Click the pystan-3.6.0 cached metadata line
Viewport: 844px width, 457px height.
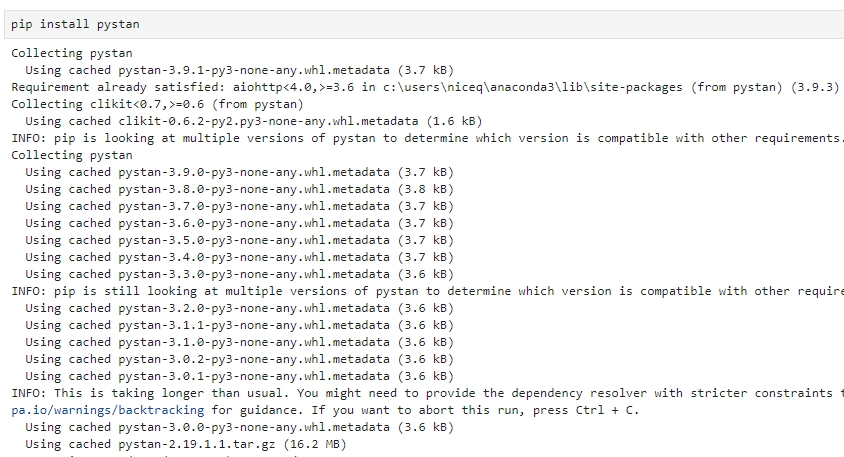click(240, 223)
